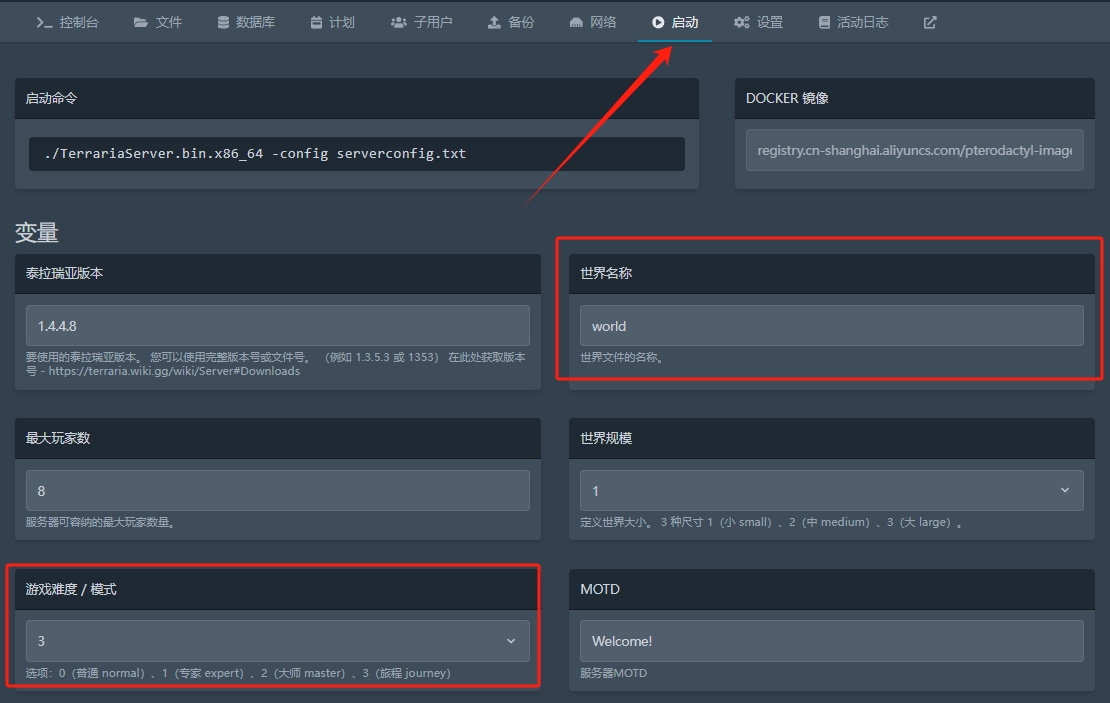Click the calendar icon for Schedules
The image size is (1110, 703).
(x=316, y=22)
